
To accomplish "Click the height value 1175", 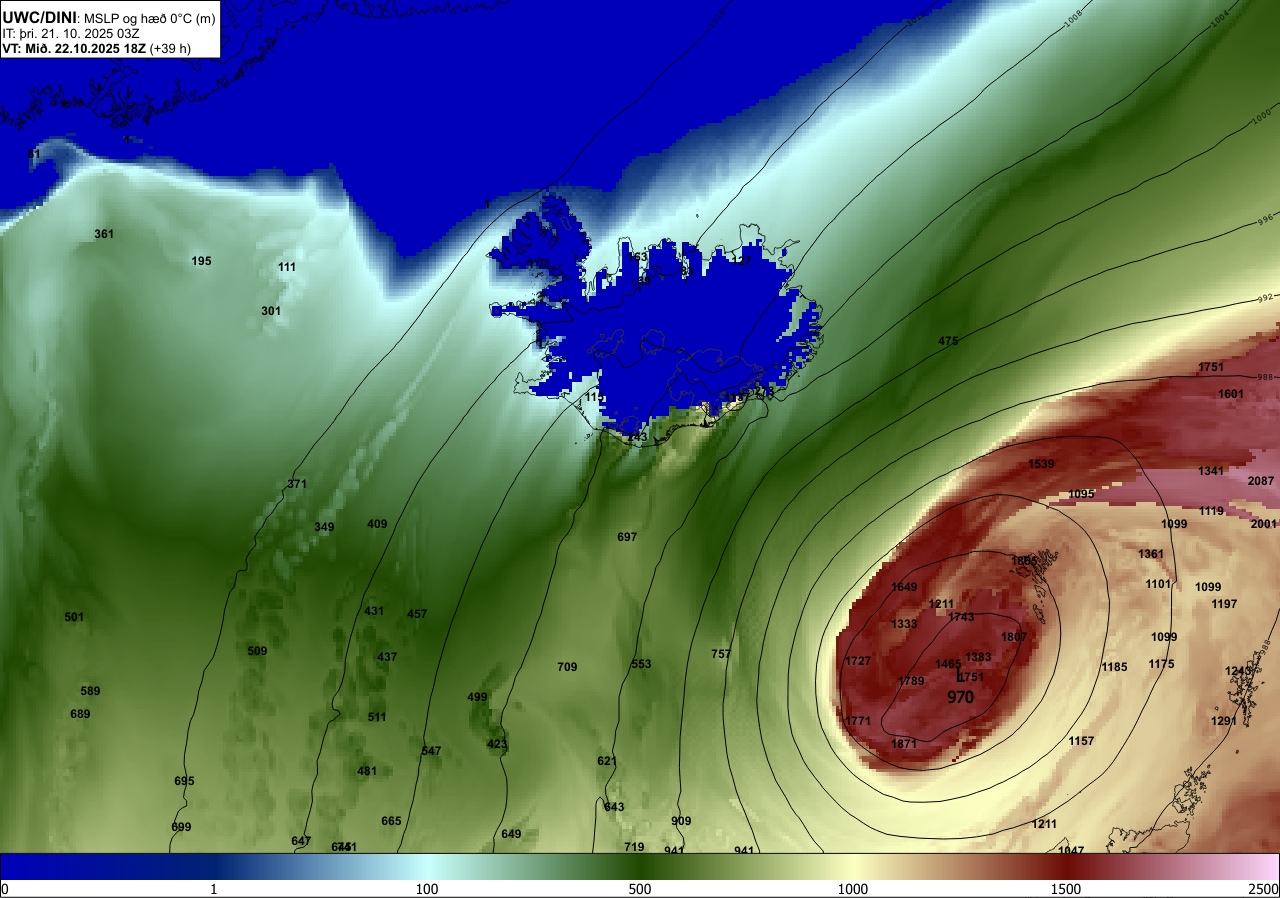I will (x=1161, y=664).
